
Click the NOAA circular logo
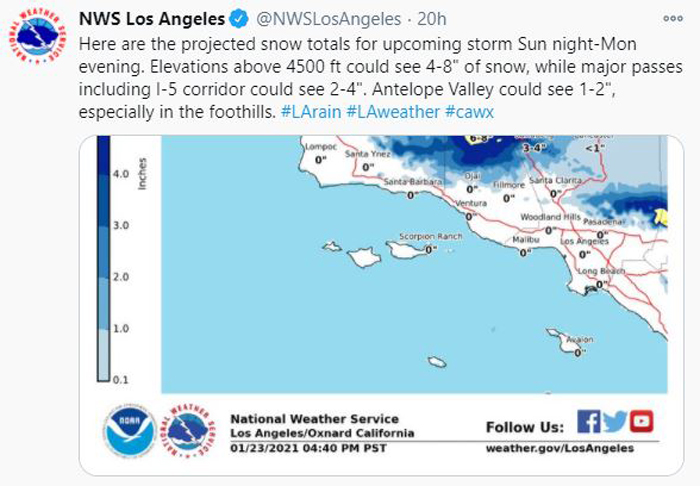coord(130,431)
